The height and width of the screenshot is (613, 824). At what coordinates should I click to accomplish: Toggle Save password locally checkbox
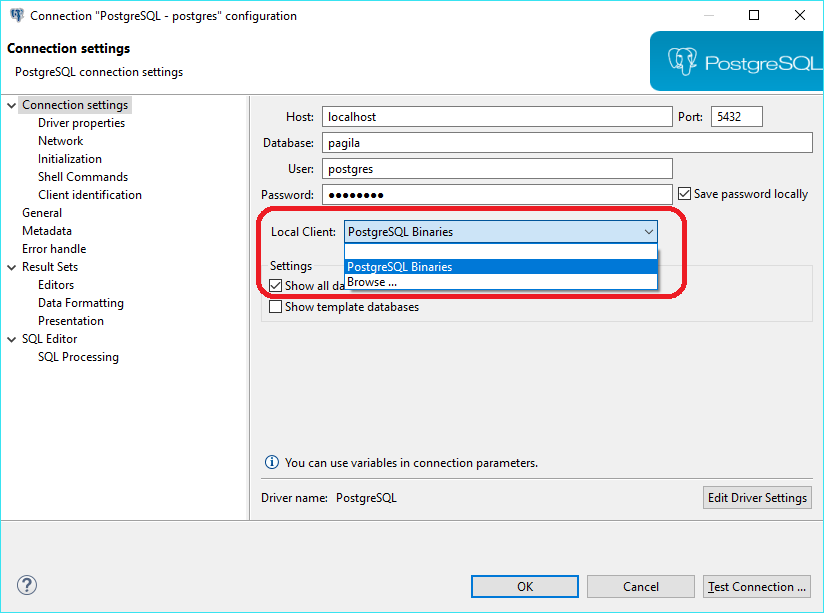[684, 194]
